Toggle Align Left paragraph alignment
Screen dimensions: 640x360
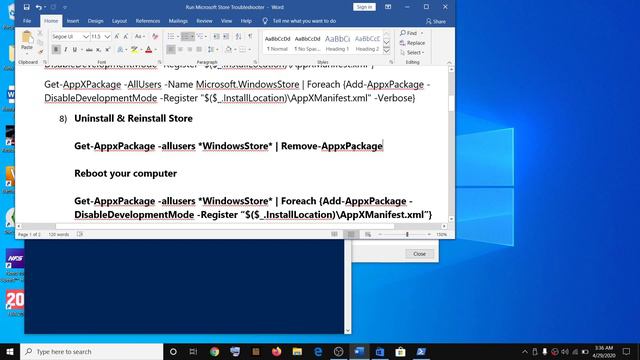point(171,49)
